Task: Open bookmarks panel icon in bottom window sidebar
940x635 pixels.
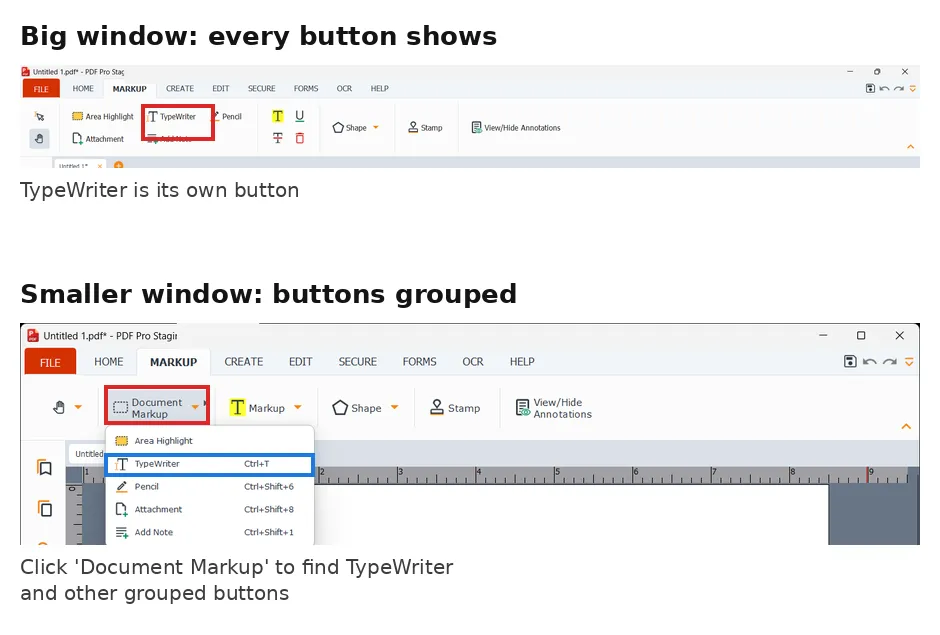Action: click(x=44, y=467)
